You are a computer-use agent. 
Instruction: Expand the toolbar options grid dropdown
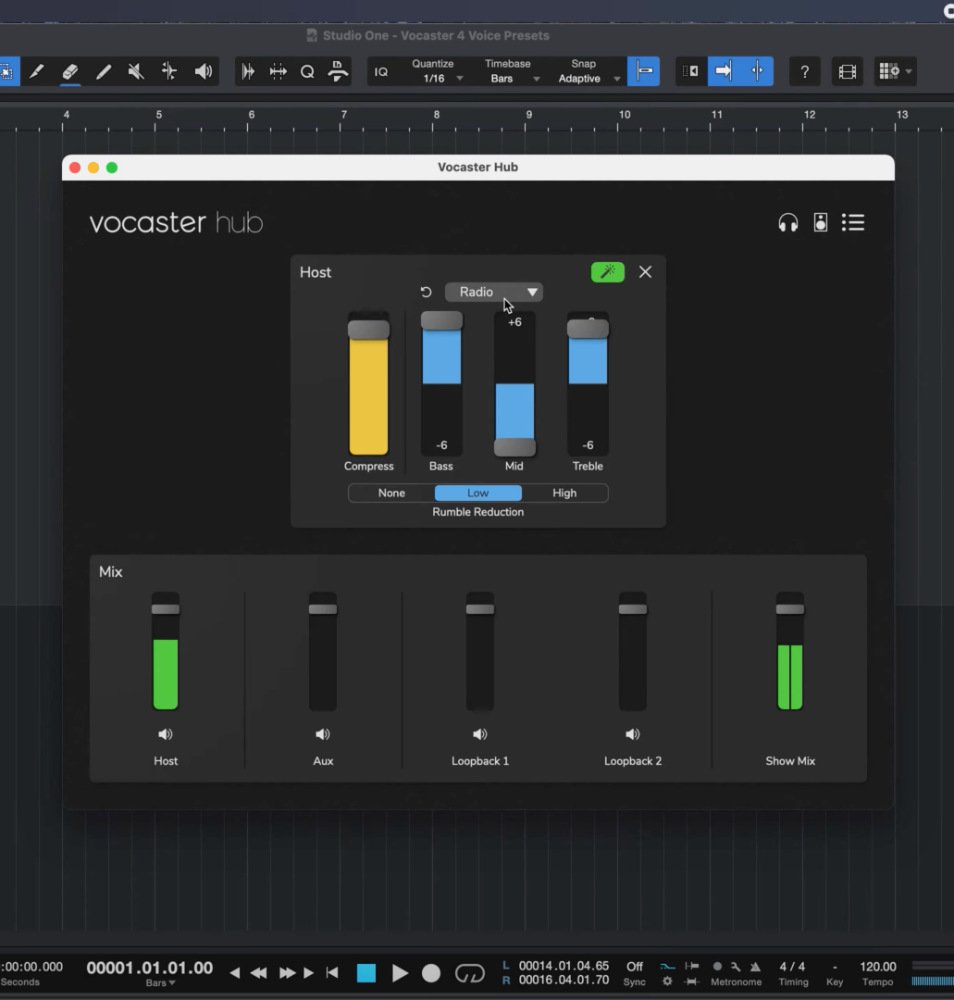pos(896,71)
